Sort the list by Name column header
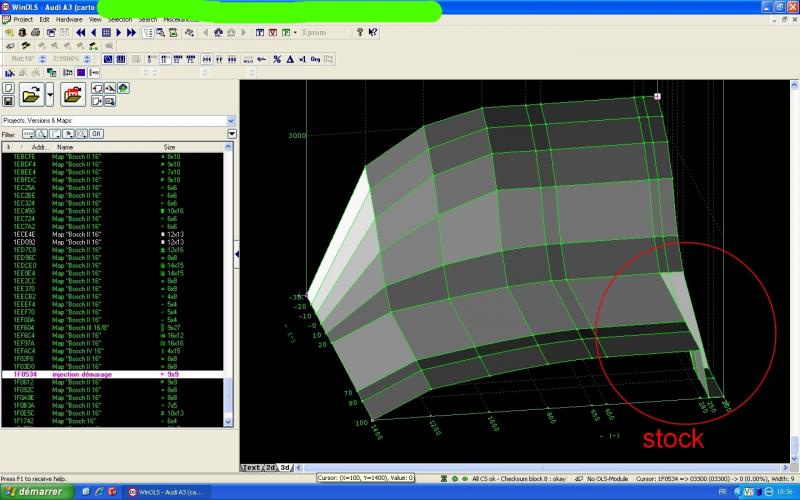The image size is (800, 500). pos(65,147)
